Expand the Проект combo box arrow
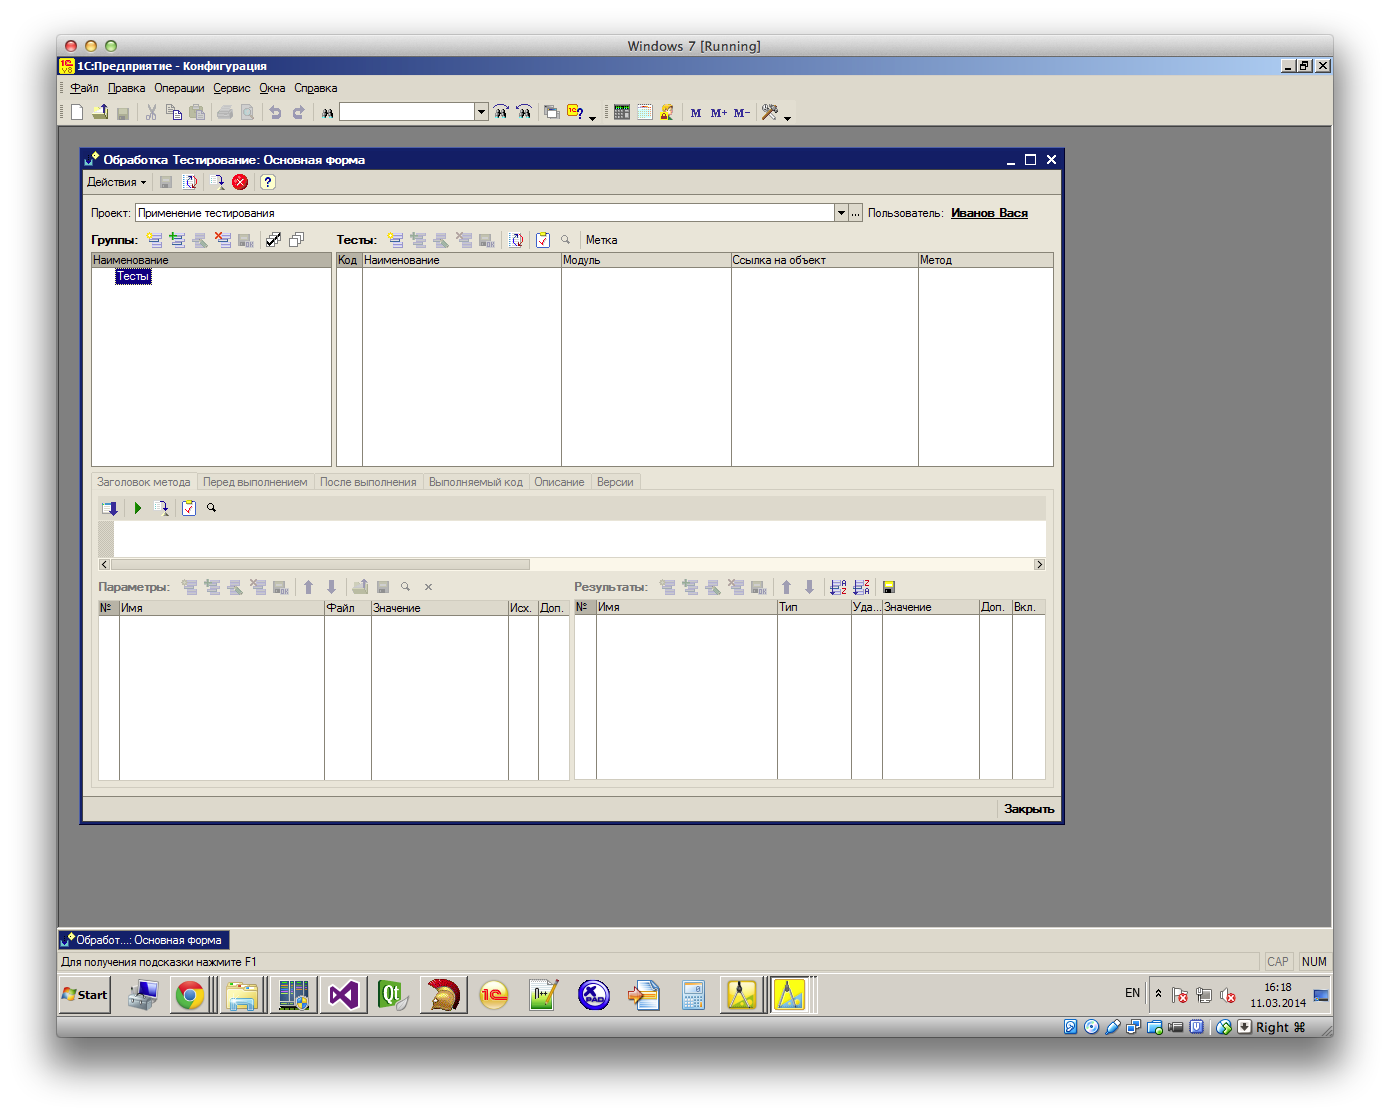This screenshot has height=1116, width=1390. point(841,213)
